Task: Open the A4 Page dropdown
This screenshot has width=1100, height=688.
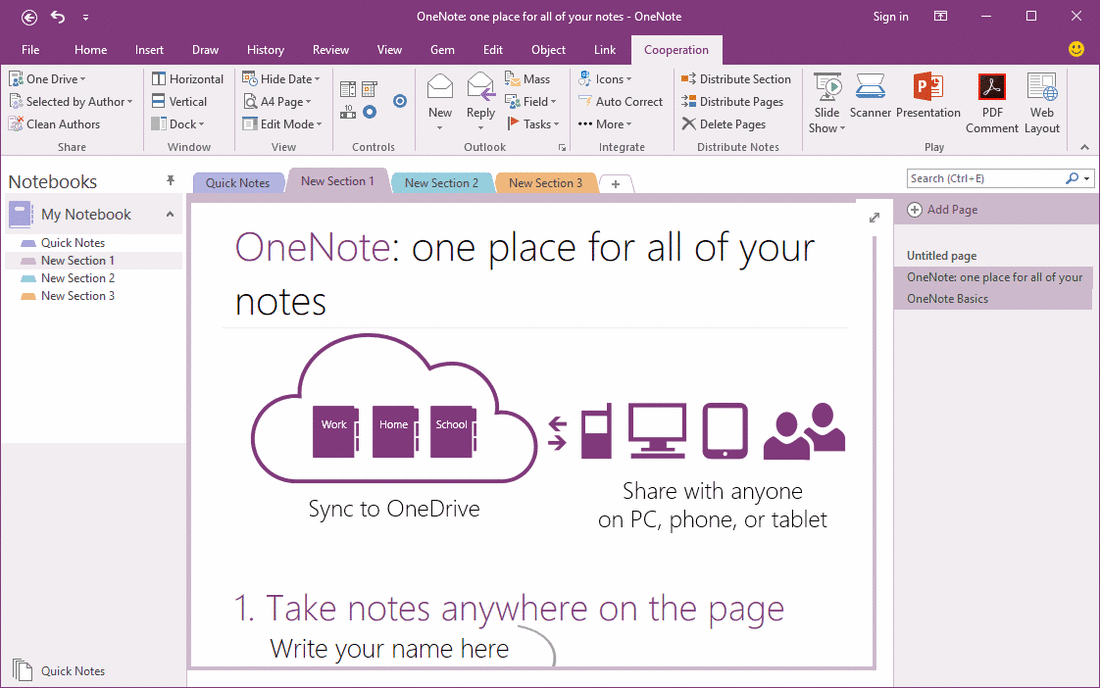Action: [277, 102]
